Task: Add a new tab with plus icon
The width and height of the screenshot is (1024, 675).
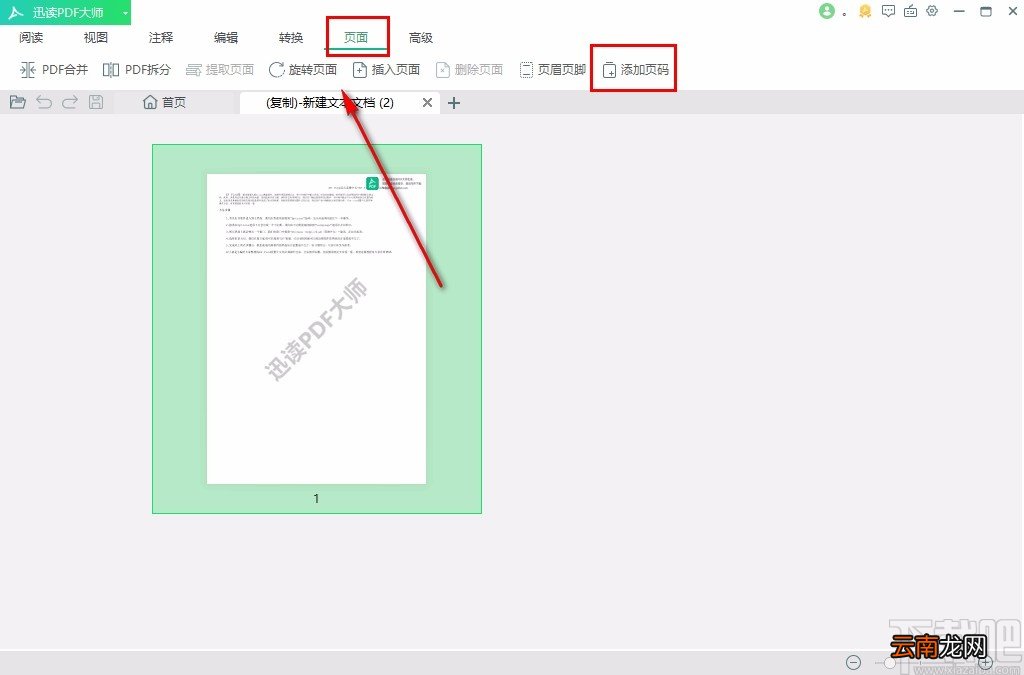Action: point(454,102)
